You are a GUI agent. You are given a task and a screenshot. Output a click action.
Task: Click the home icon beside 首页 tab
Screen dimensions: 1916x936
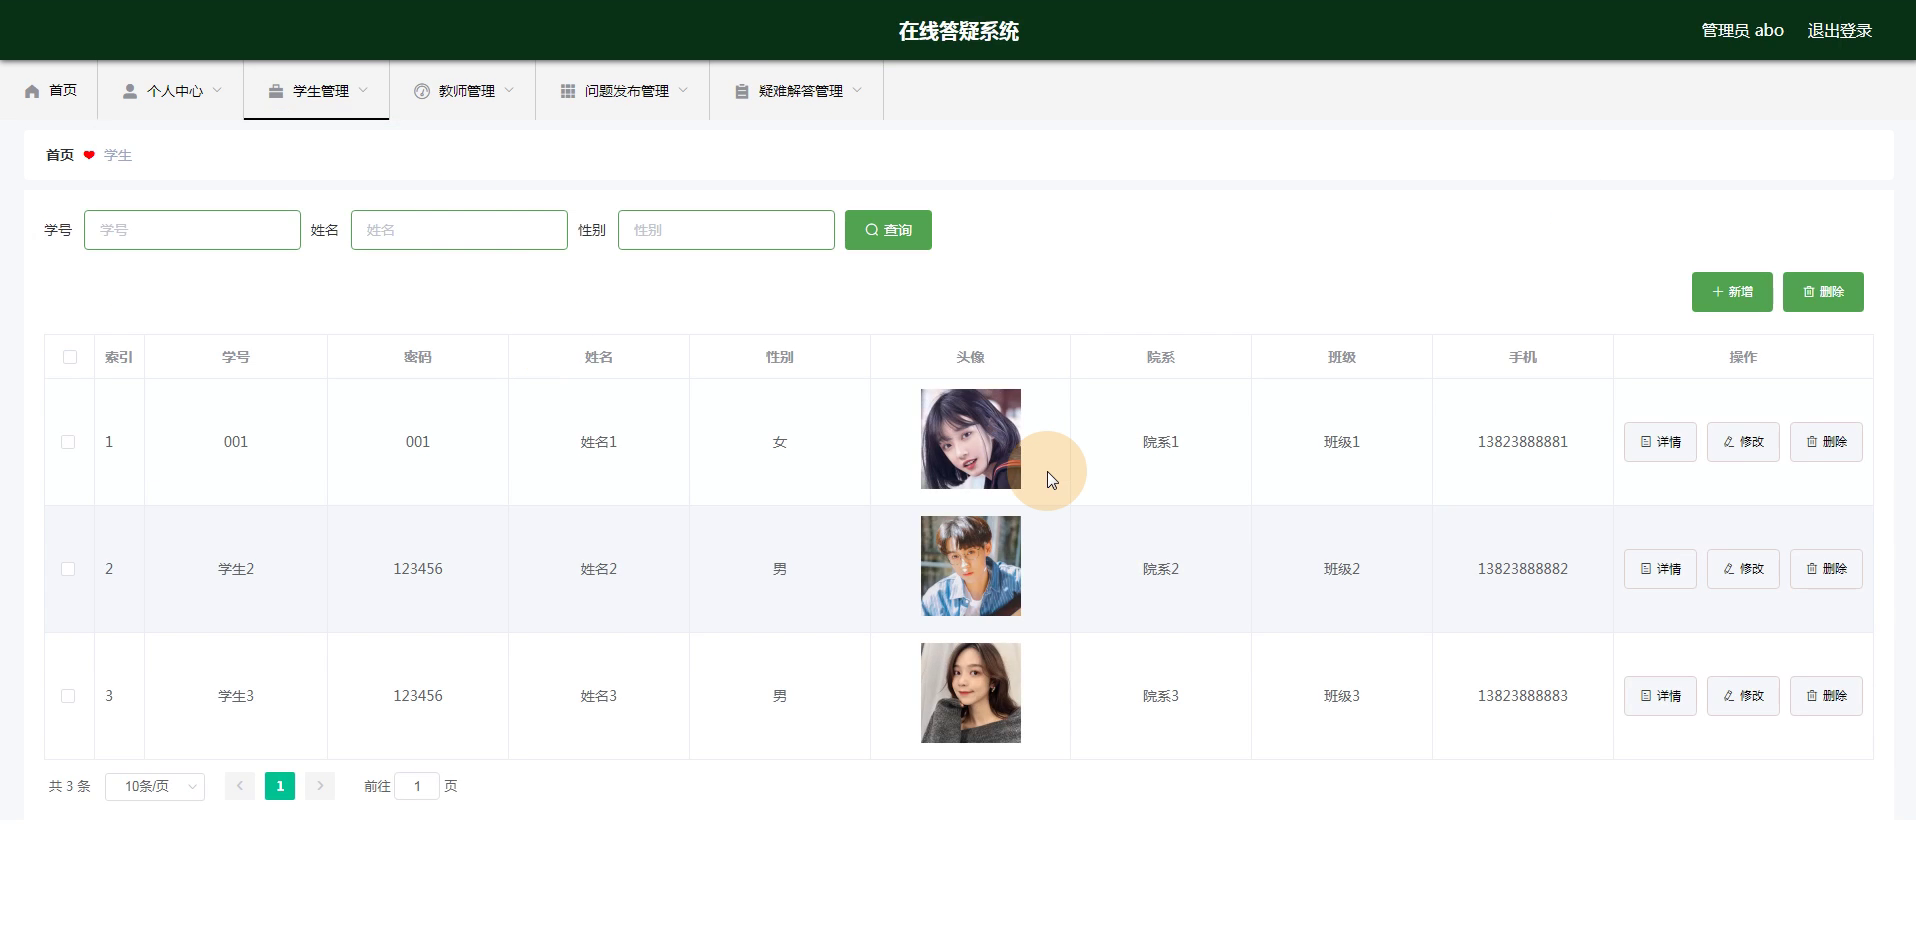pyautogui.click(x=32, y=91)
